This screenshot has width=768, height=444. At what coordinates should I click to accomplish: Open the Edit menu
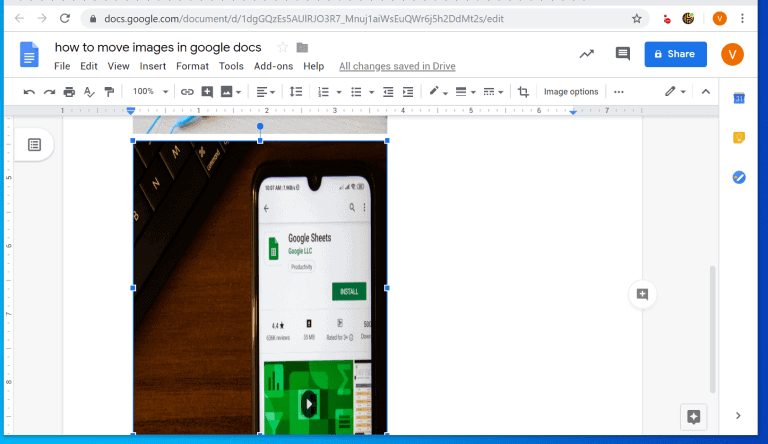pos(89,66)
